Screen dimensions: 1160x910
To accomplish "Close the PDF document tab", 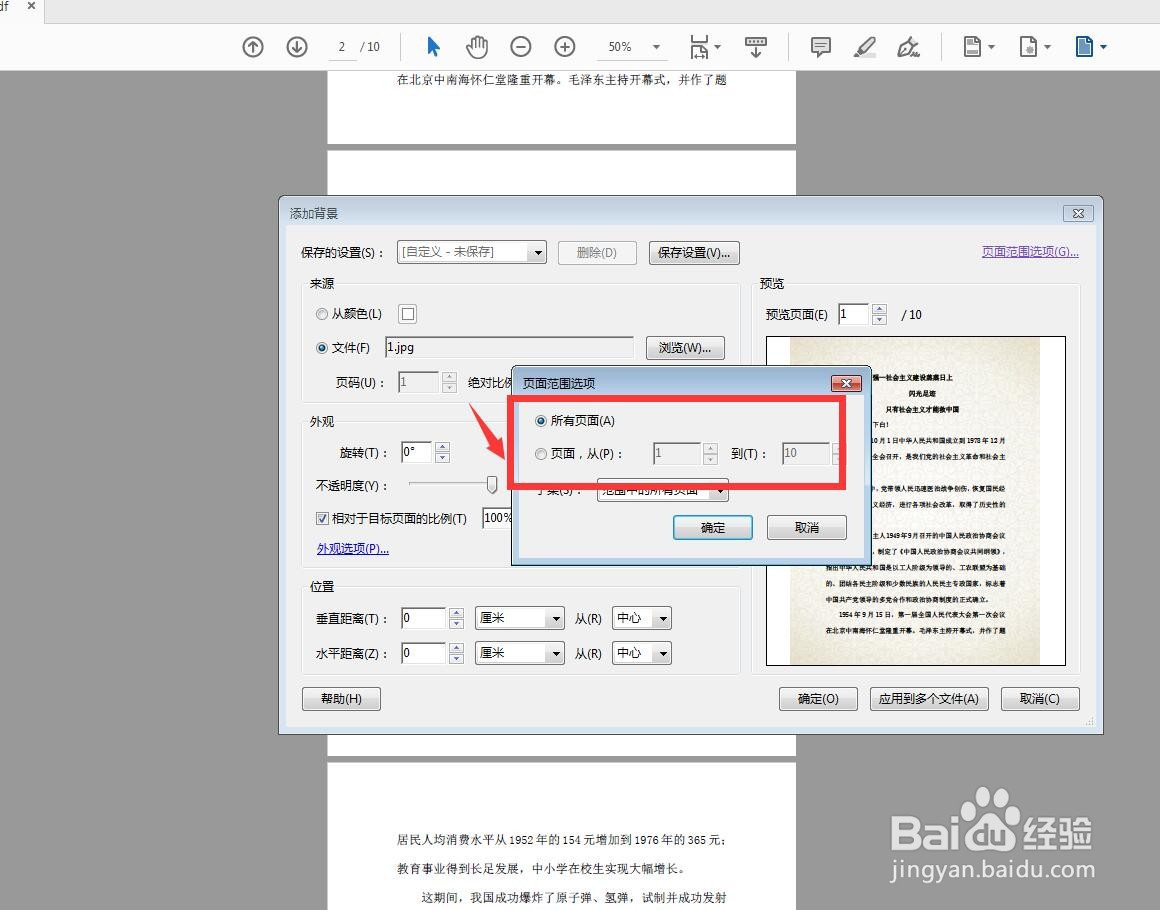I will point(31,6).
